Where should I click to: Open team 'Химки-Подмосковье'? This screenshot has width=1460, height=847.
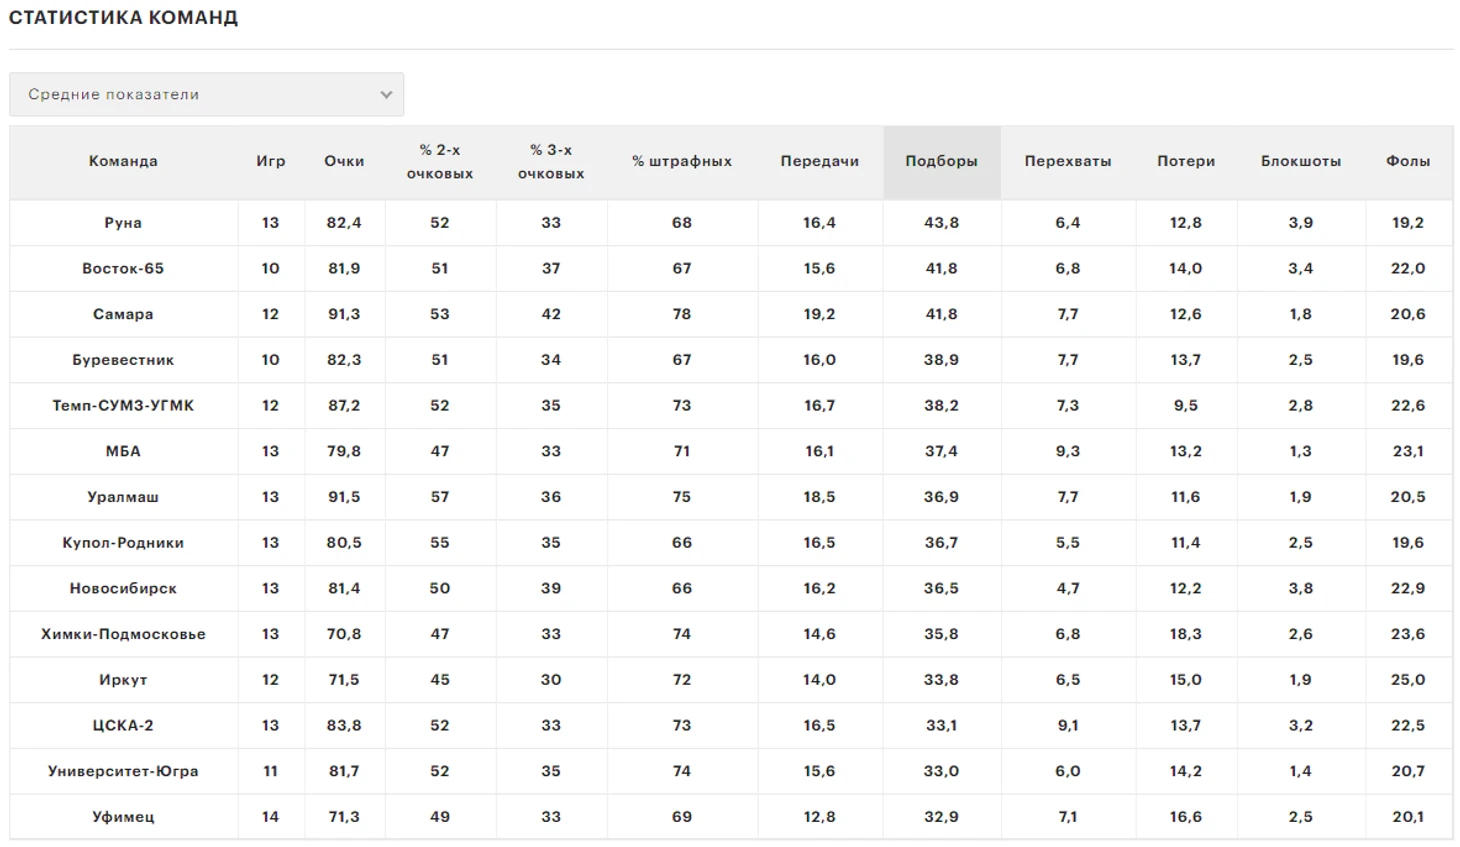(123, 634)
